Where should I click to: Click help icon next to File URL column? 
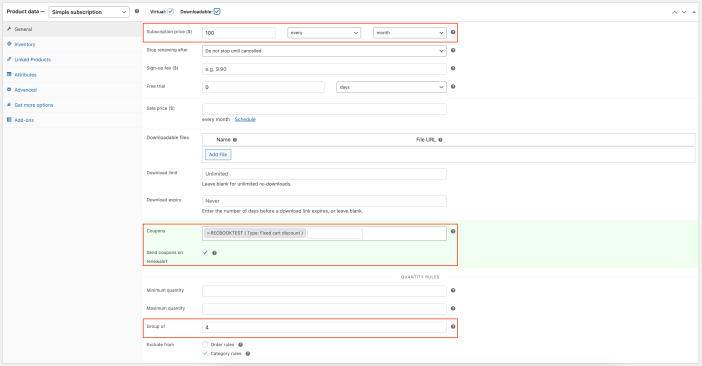tap(441, 140)
